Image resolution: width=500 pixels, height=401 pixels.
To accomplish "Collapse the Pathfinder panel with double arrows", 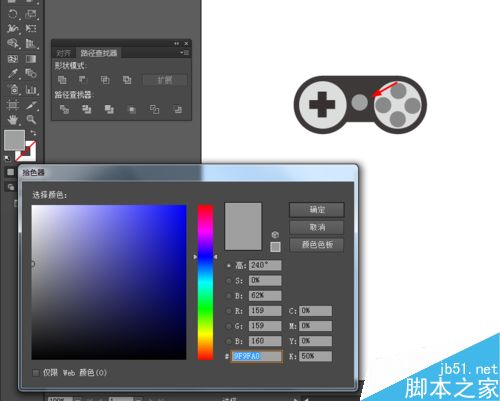I will point(176,43).
